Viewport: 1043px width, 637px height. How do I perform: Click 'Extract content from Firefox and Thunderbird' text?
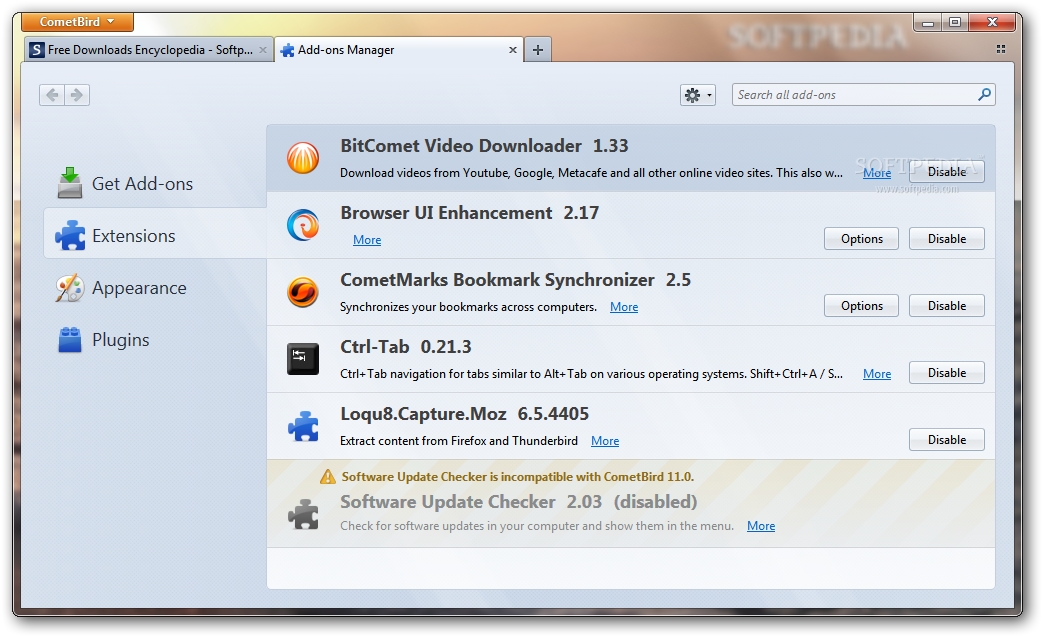(459, 441)
